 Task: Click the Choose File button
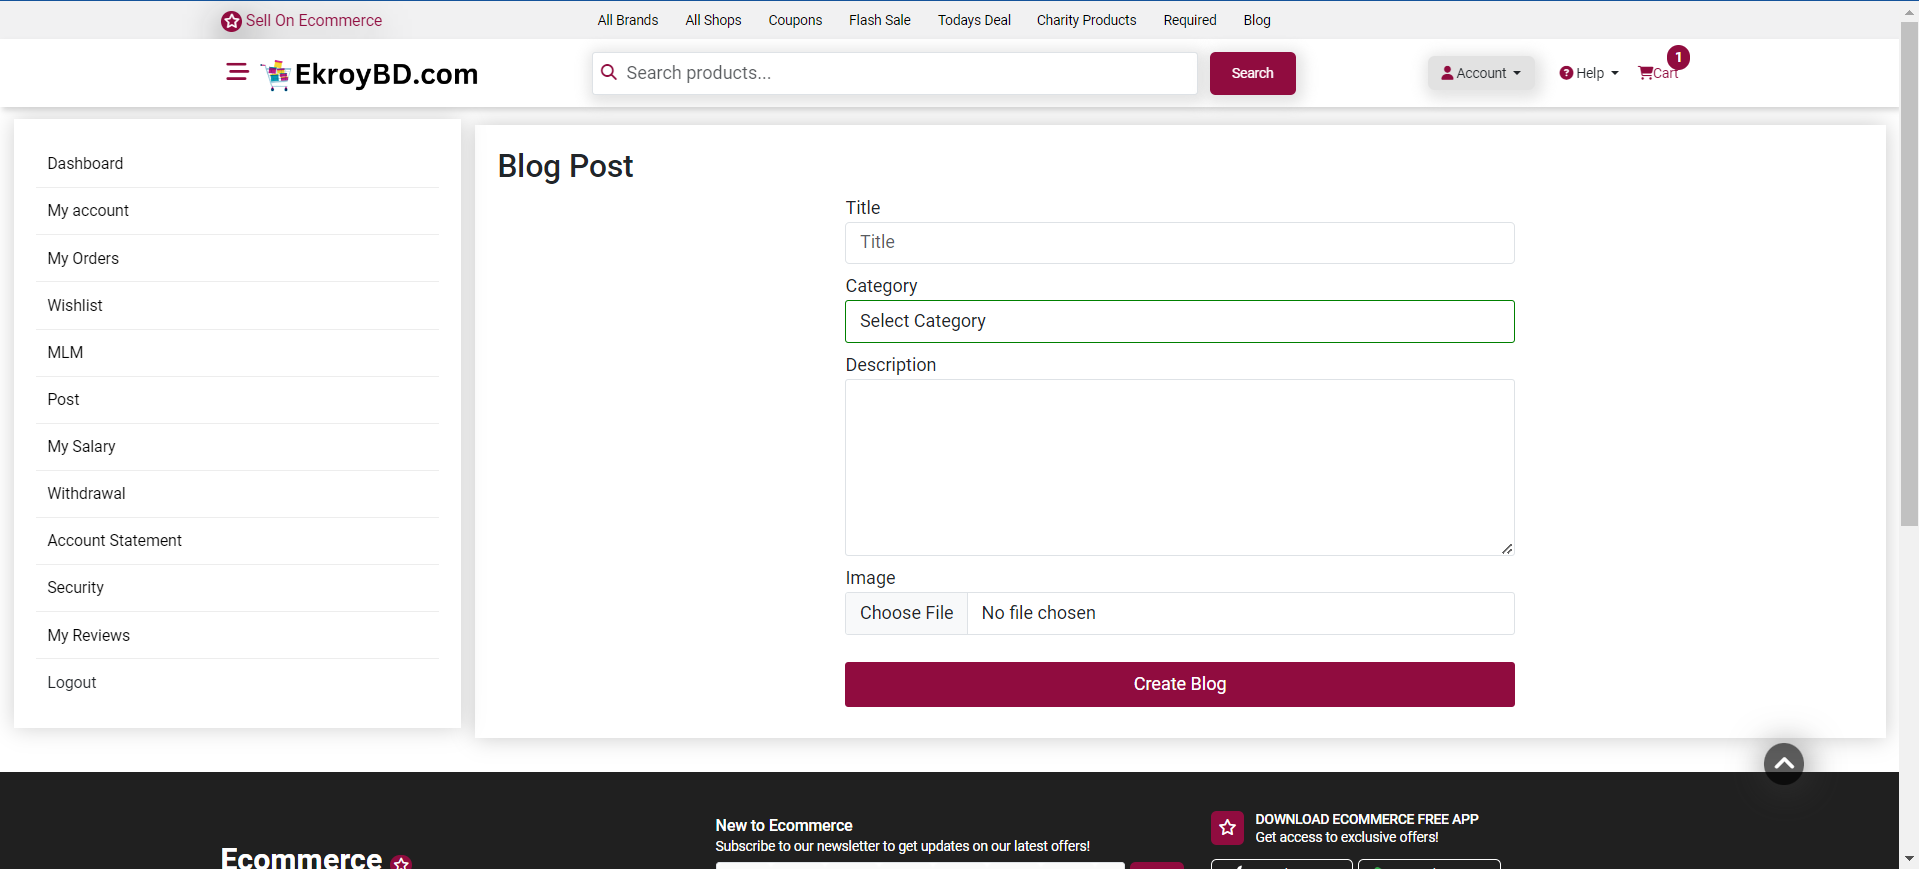tap(906, 613)
